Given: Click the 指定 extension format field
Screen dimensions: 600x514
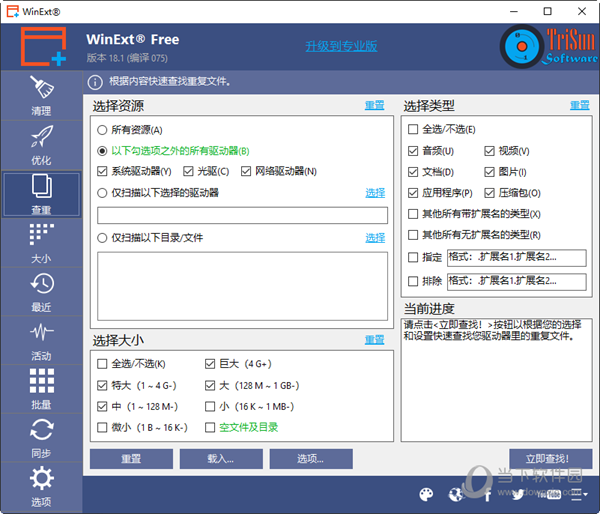Looking at the screenshot, I should click(x=517, y=258).
